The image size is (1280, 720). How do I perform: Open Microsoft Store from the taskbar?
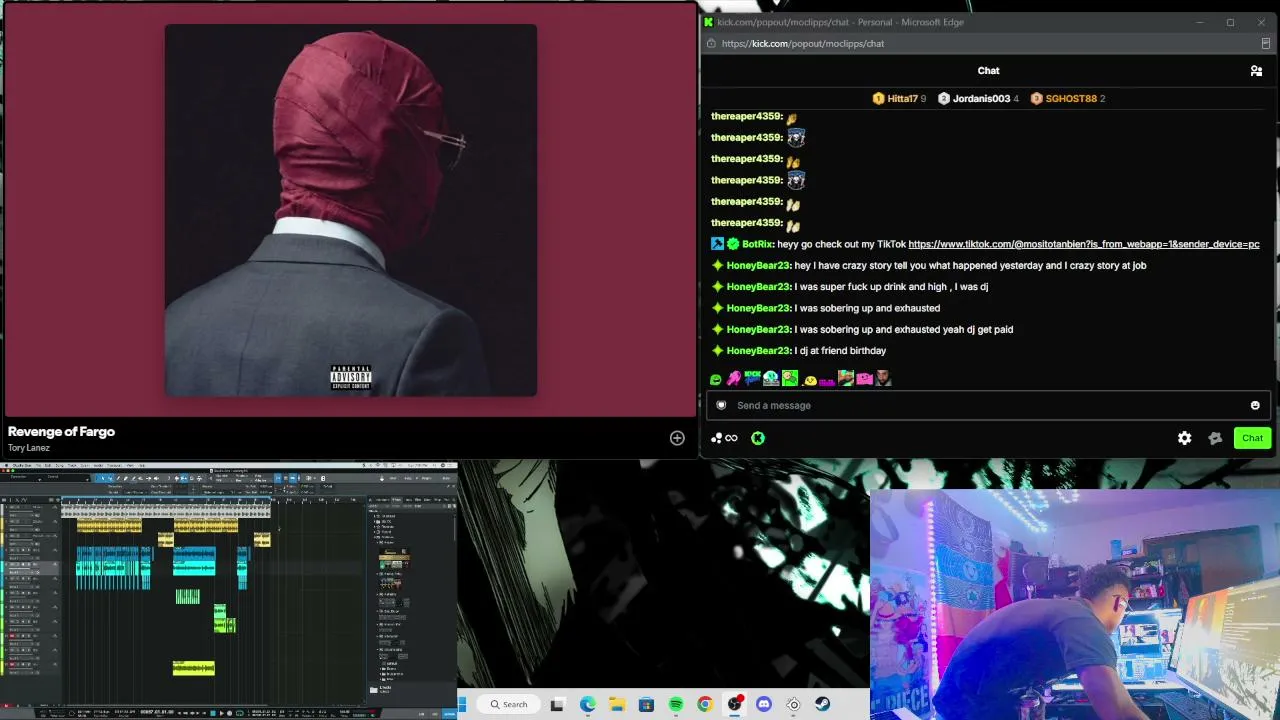click(646, 704)
